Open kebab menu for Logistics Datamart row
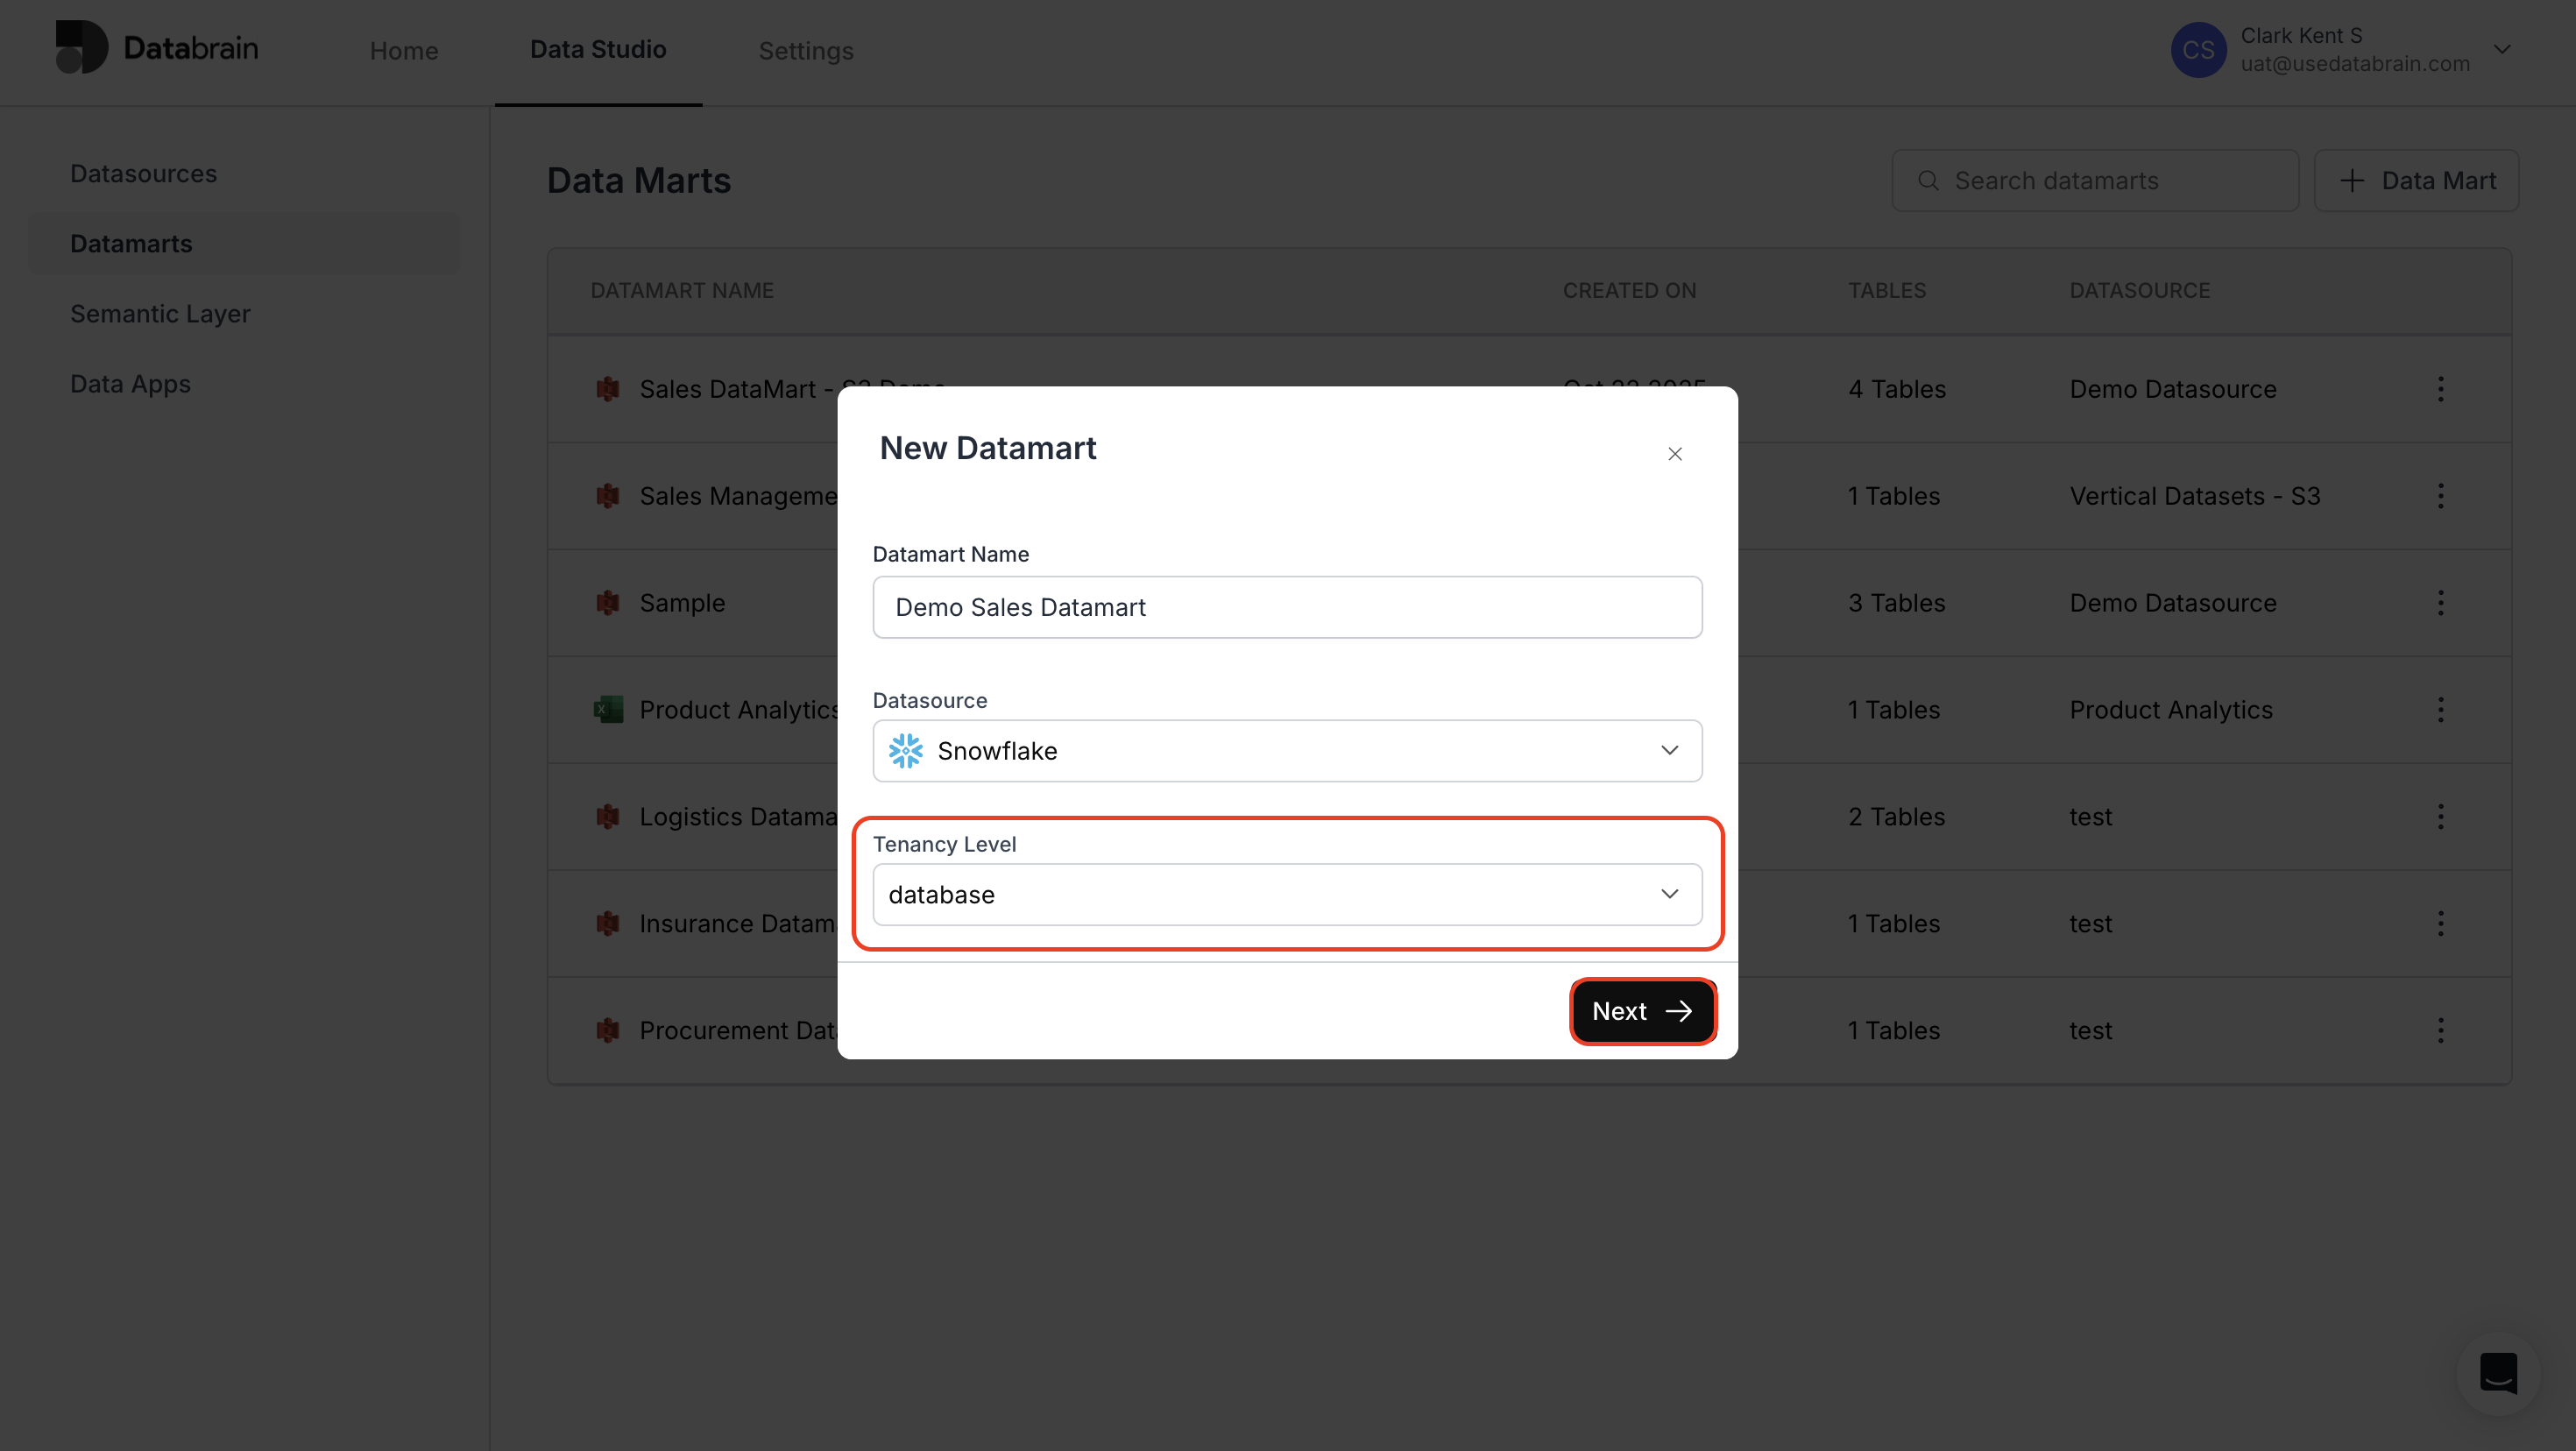Image resolution: width=2576 pixels, height=1451 pixels. tap(2441, 816)
